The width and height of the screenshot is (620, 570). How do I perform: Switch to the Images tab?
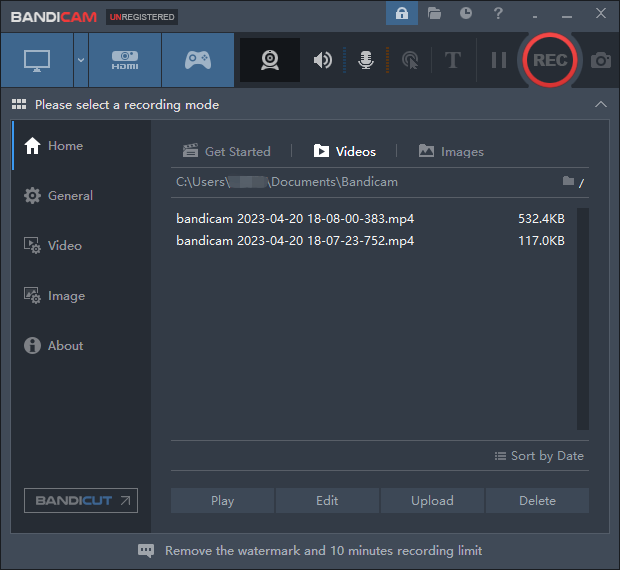(x=451, y=151)
